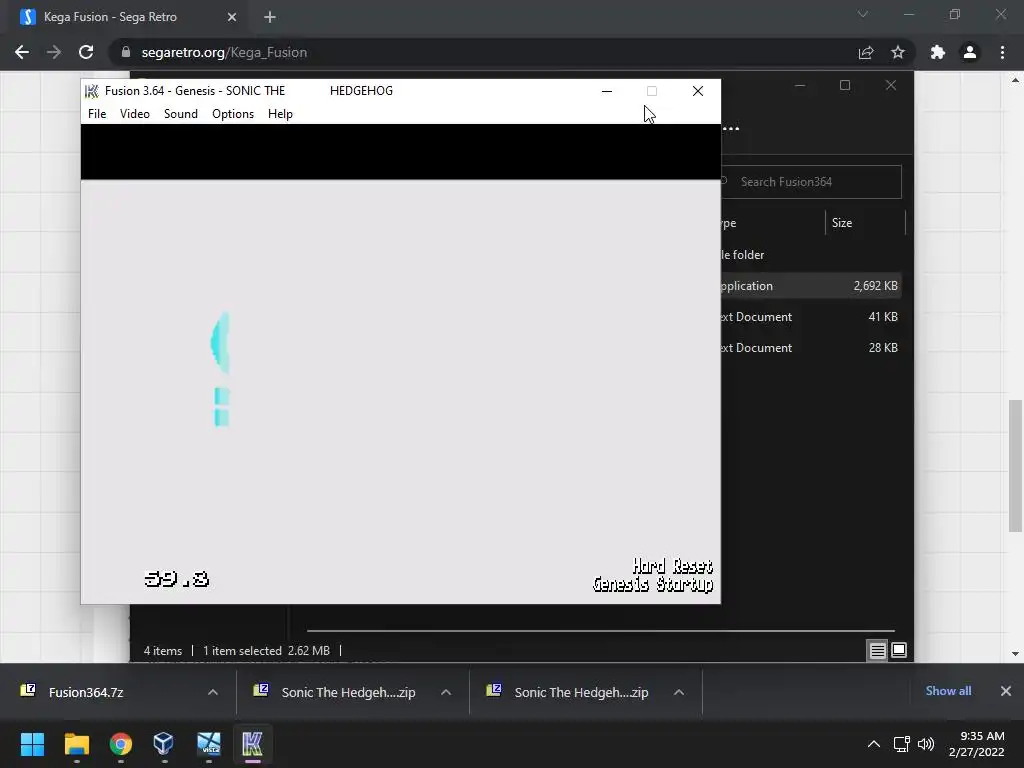
Task: Click the segaretro.org address bar
Action: [483, 52]
